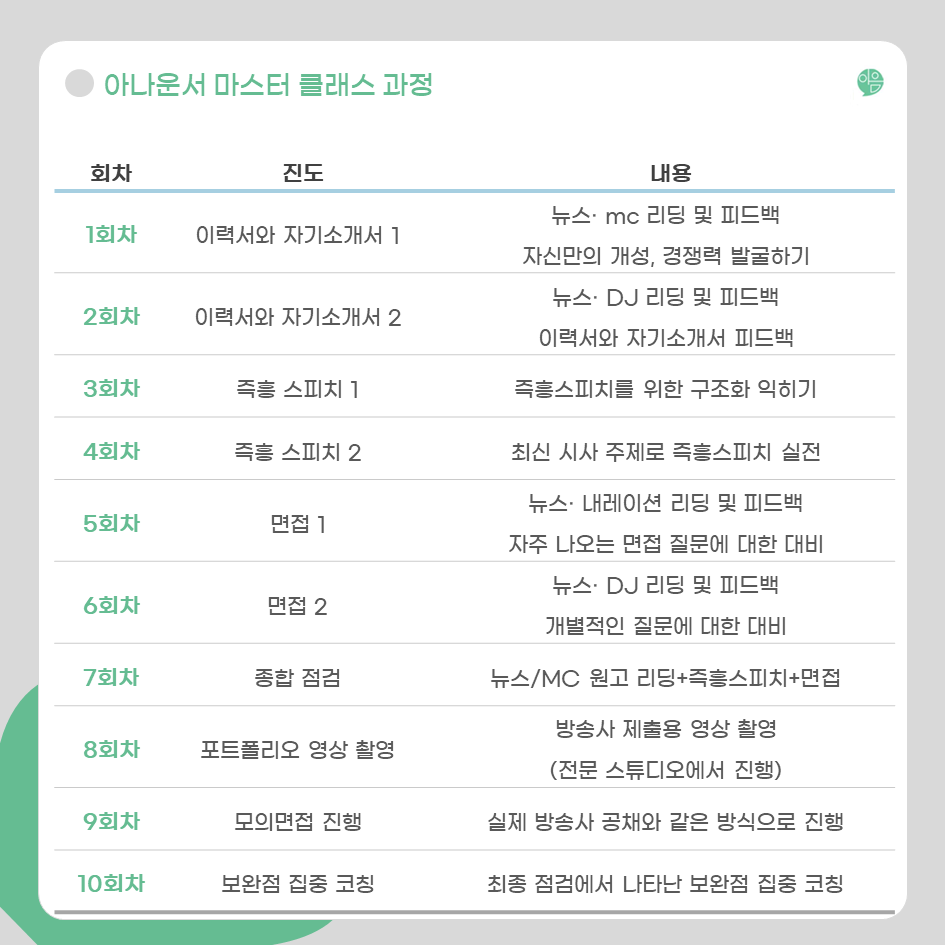
Task: Click the 모의면접 진행 progress cell
Action: tap(297, 821)
